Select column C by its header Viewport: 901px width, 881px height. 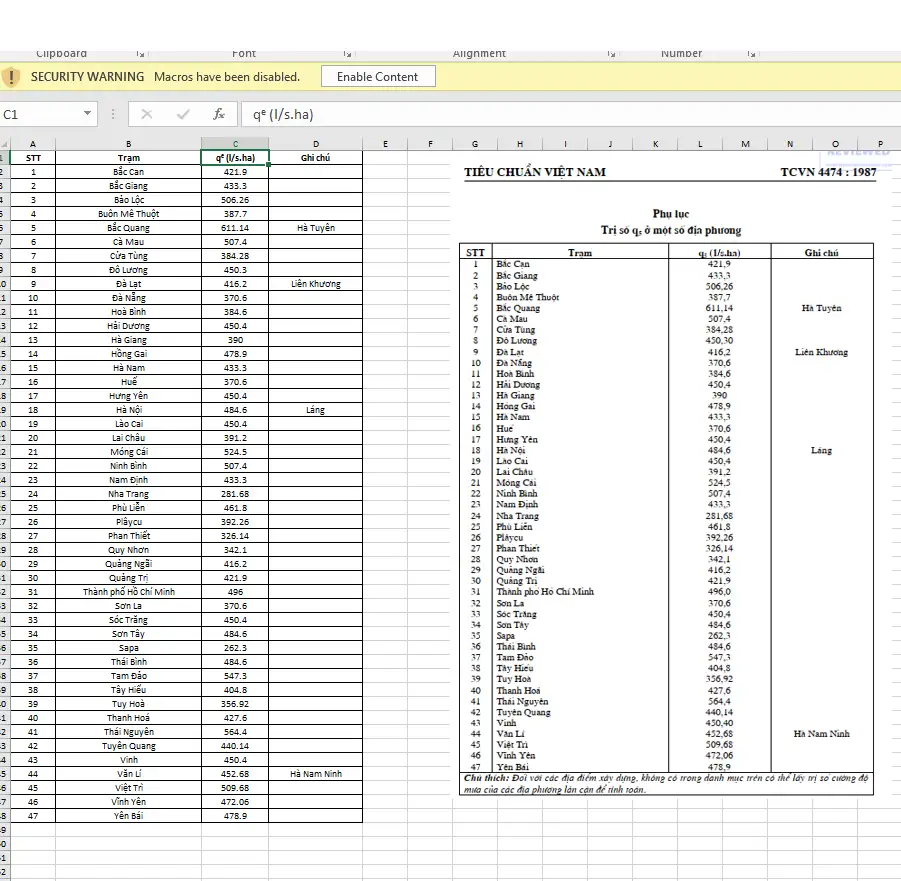[x=235, y=144]
